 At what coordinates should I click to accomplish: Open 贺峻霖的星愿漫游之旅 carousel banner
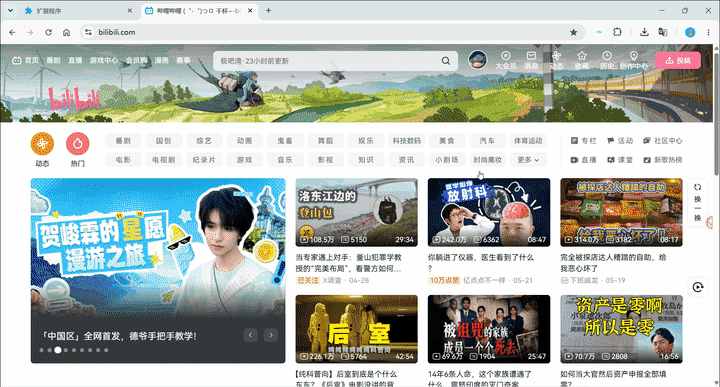[158, 270]
